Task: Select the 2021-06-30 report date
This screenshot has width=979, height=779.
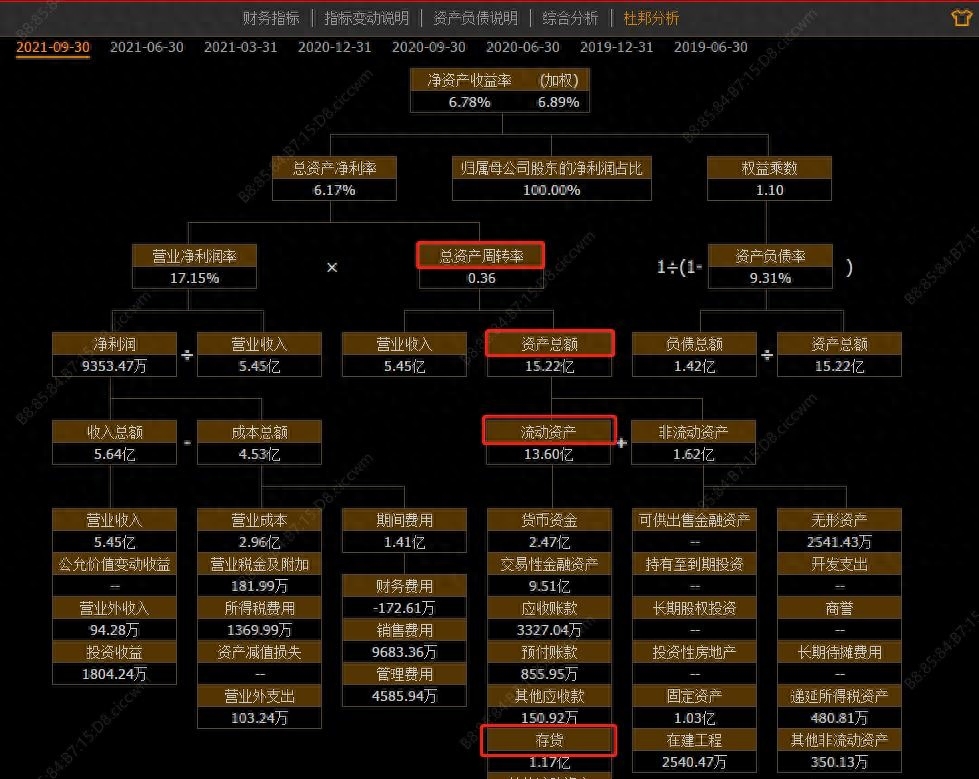Action: (x=145, y=47)
